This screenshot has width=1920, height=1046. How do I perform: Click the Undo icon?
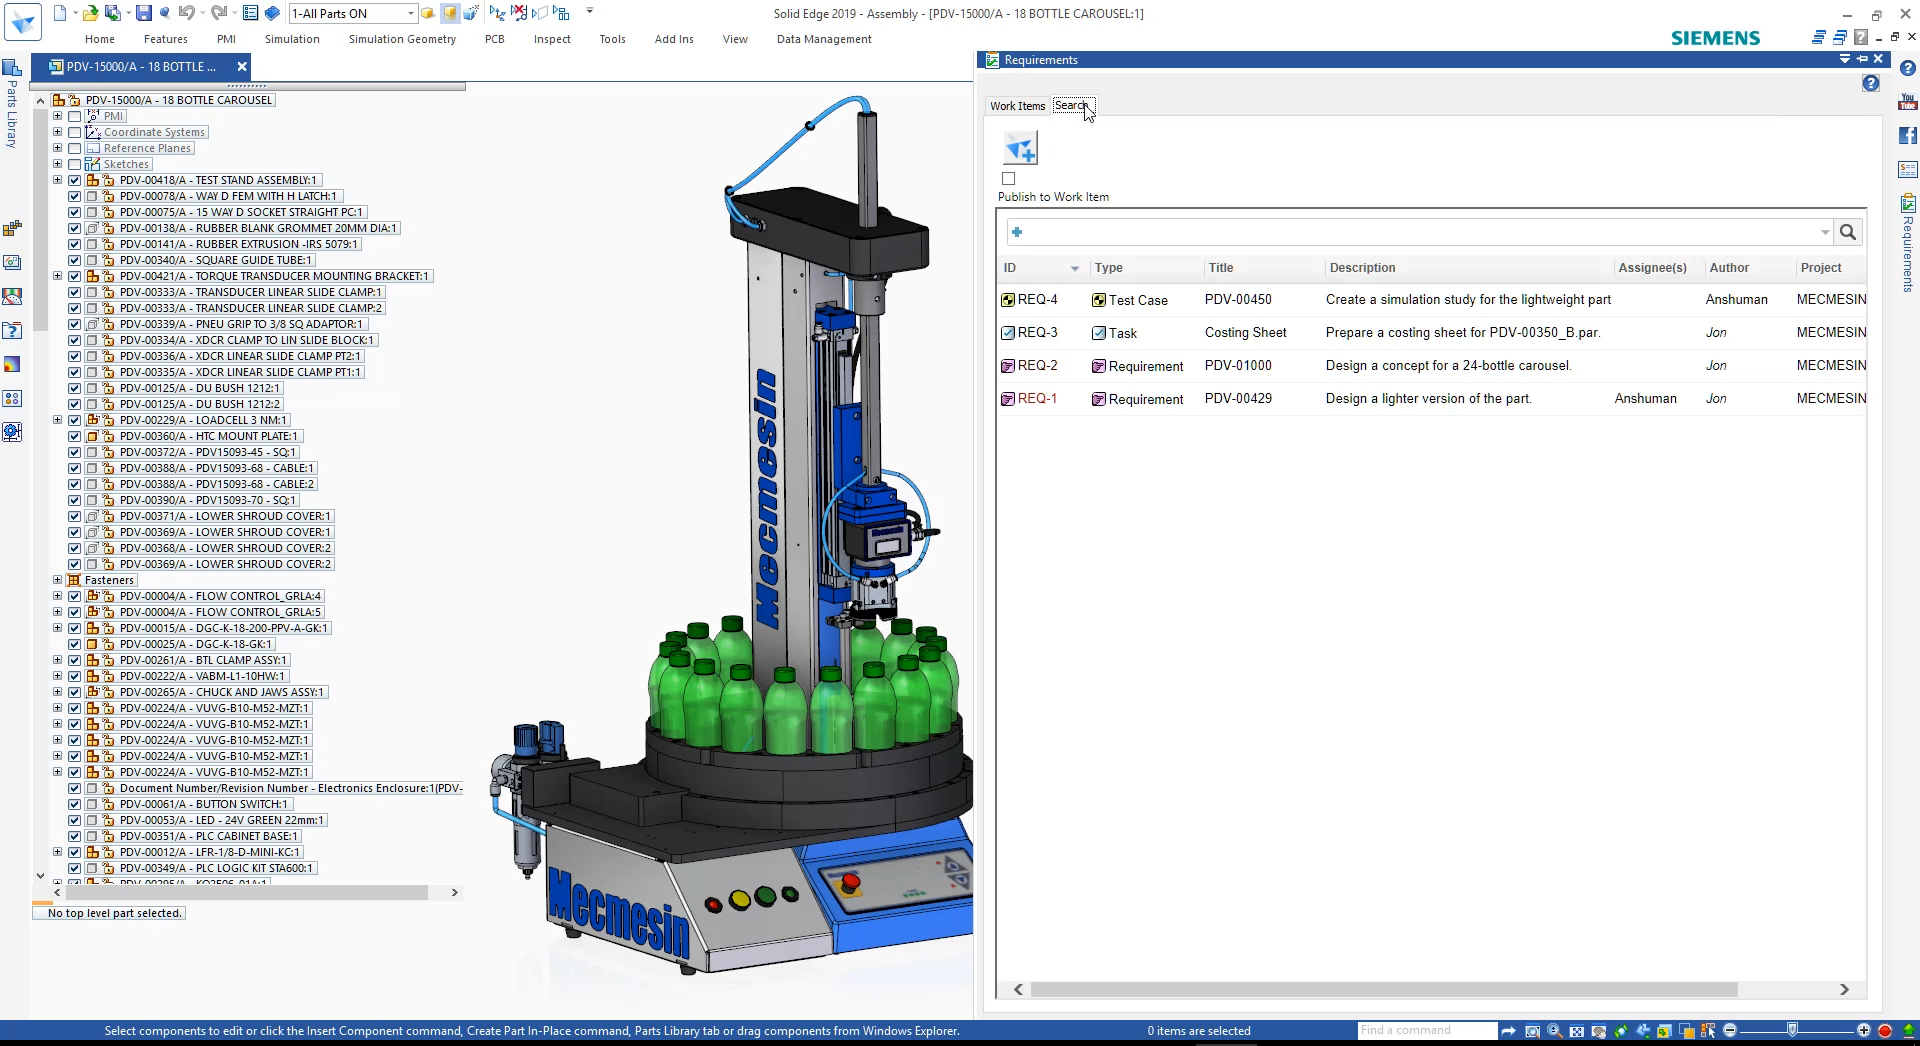pos(187,13)
